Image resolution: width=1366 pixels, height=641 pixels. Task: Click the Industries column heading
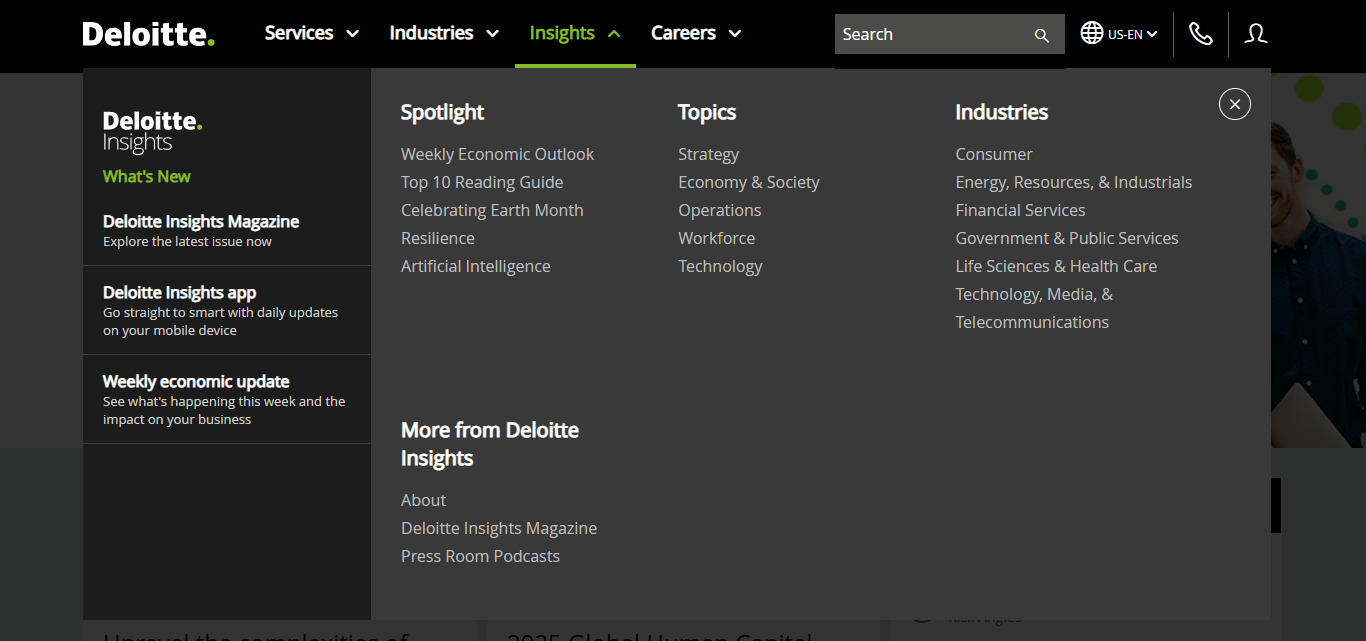coord(1002,112)
